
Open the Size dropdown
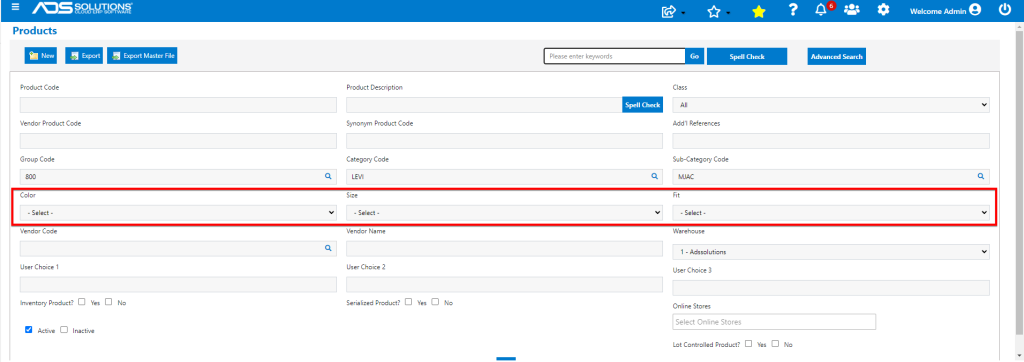click(504, 212)
